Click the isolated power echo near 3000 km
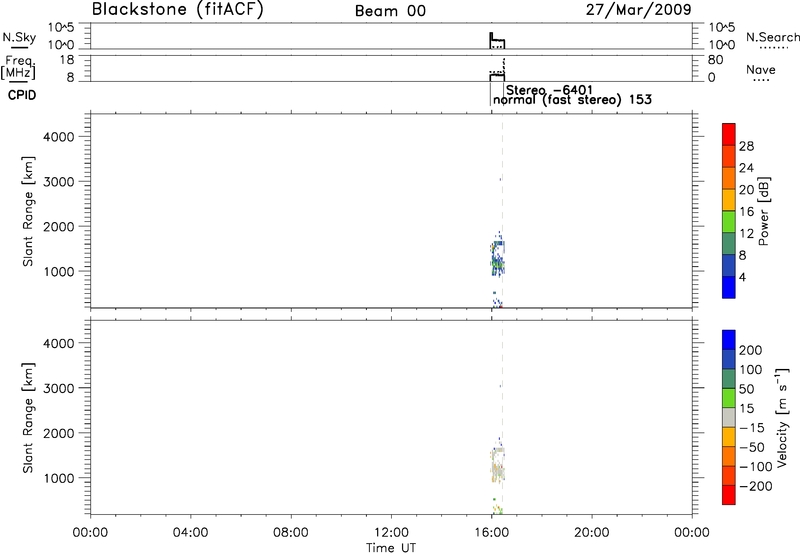The image size is (800, 554). point(501,179)
